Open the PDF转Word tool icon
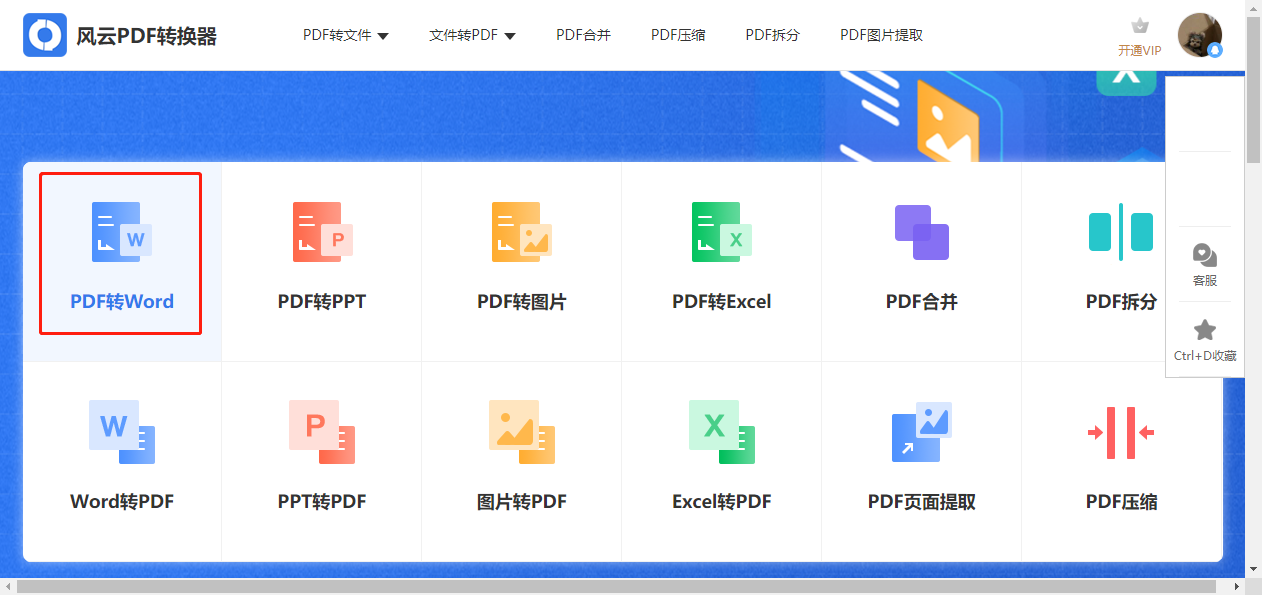 click(x=122, y=232)
